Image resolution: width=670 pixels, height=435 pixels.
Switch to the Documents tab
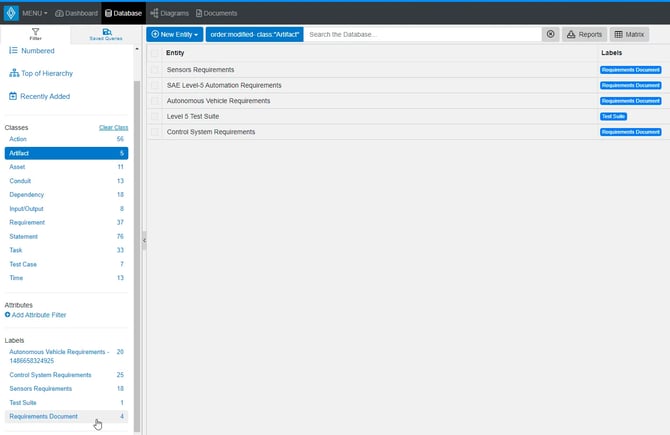216,13
